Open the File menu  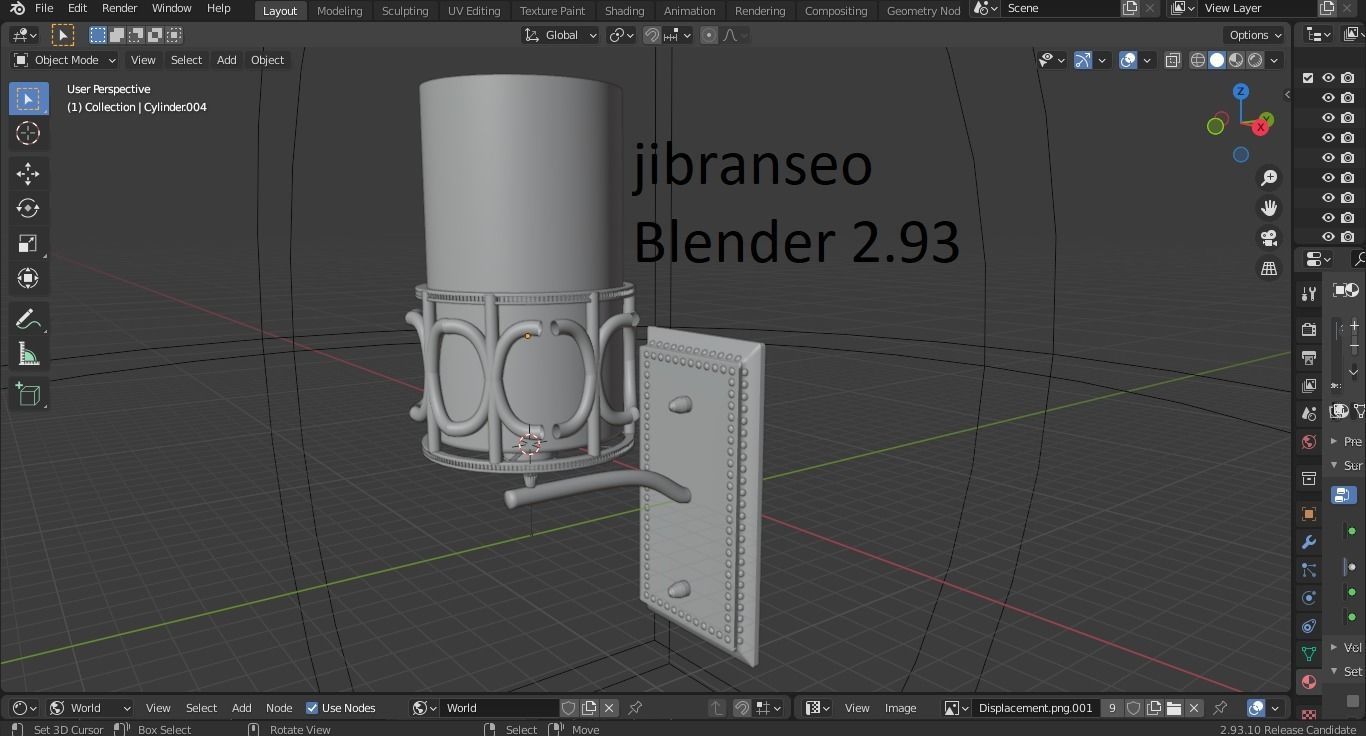[44, 8]
